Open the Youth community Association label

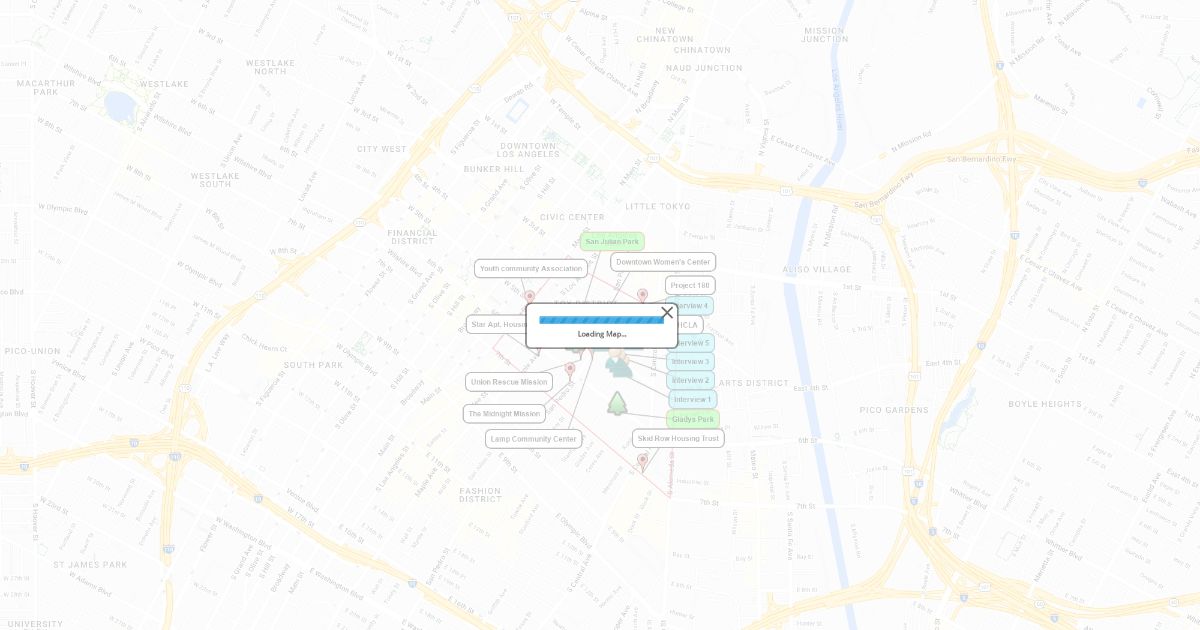click(x=531, y=268)
